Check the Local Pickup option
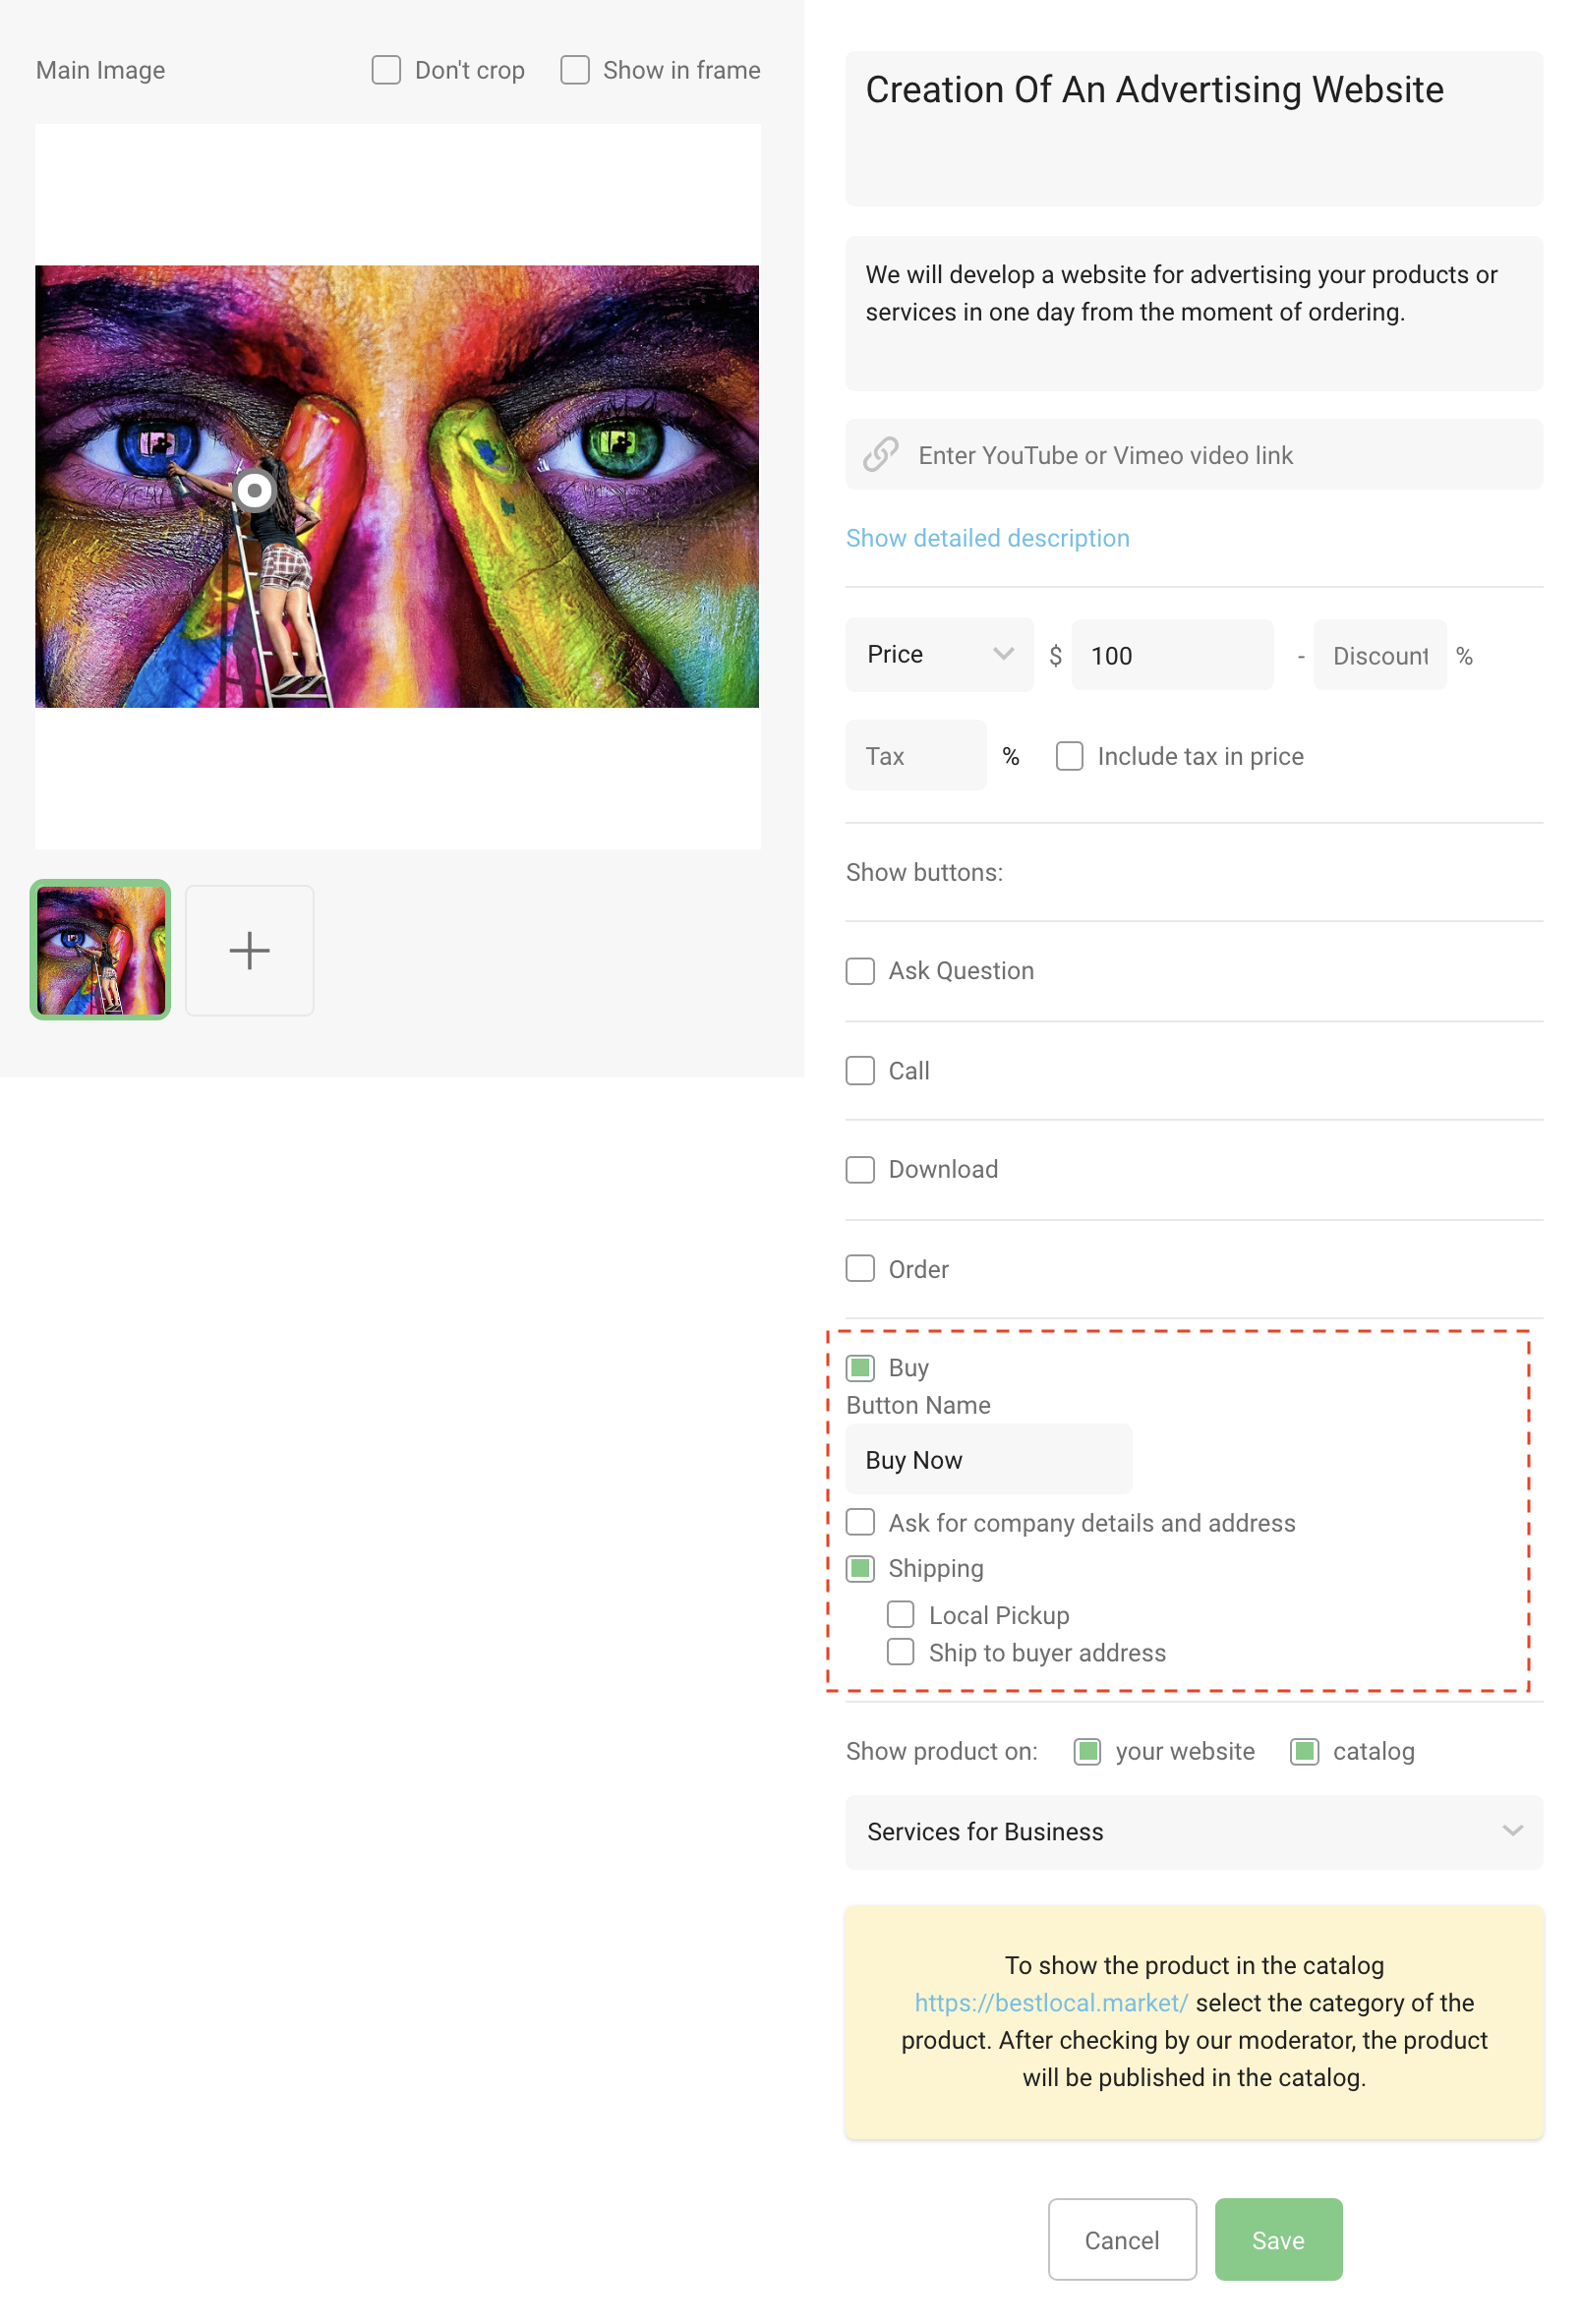The width and height of the screenshot is (1581, 2324). click(x=900, y=1614)
